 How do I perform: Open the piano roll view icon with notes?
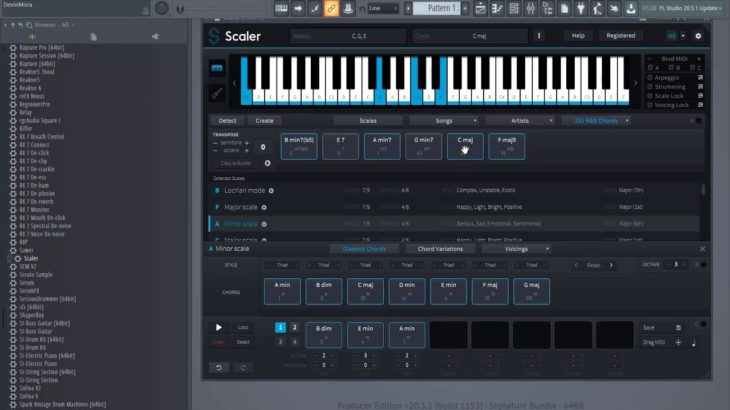pos(497,8)
